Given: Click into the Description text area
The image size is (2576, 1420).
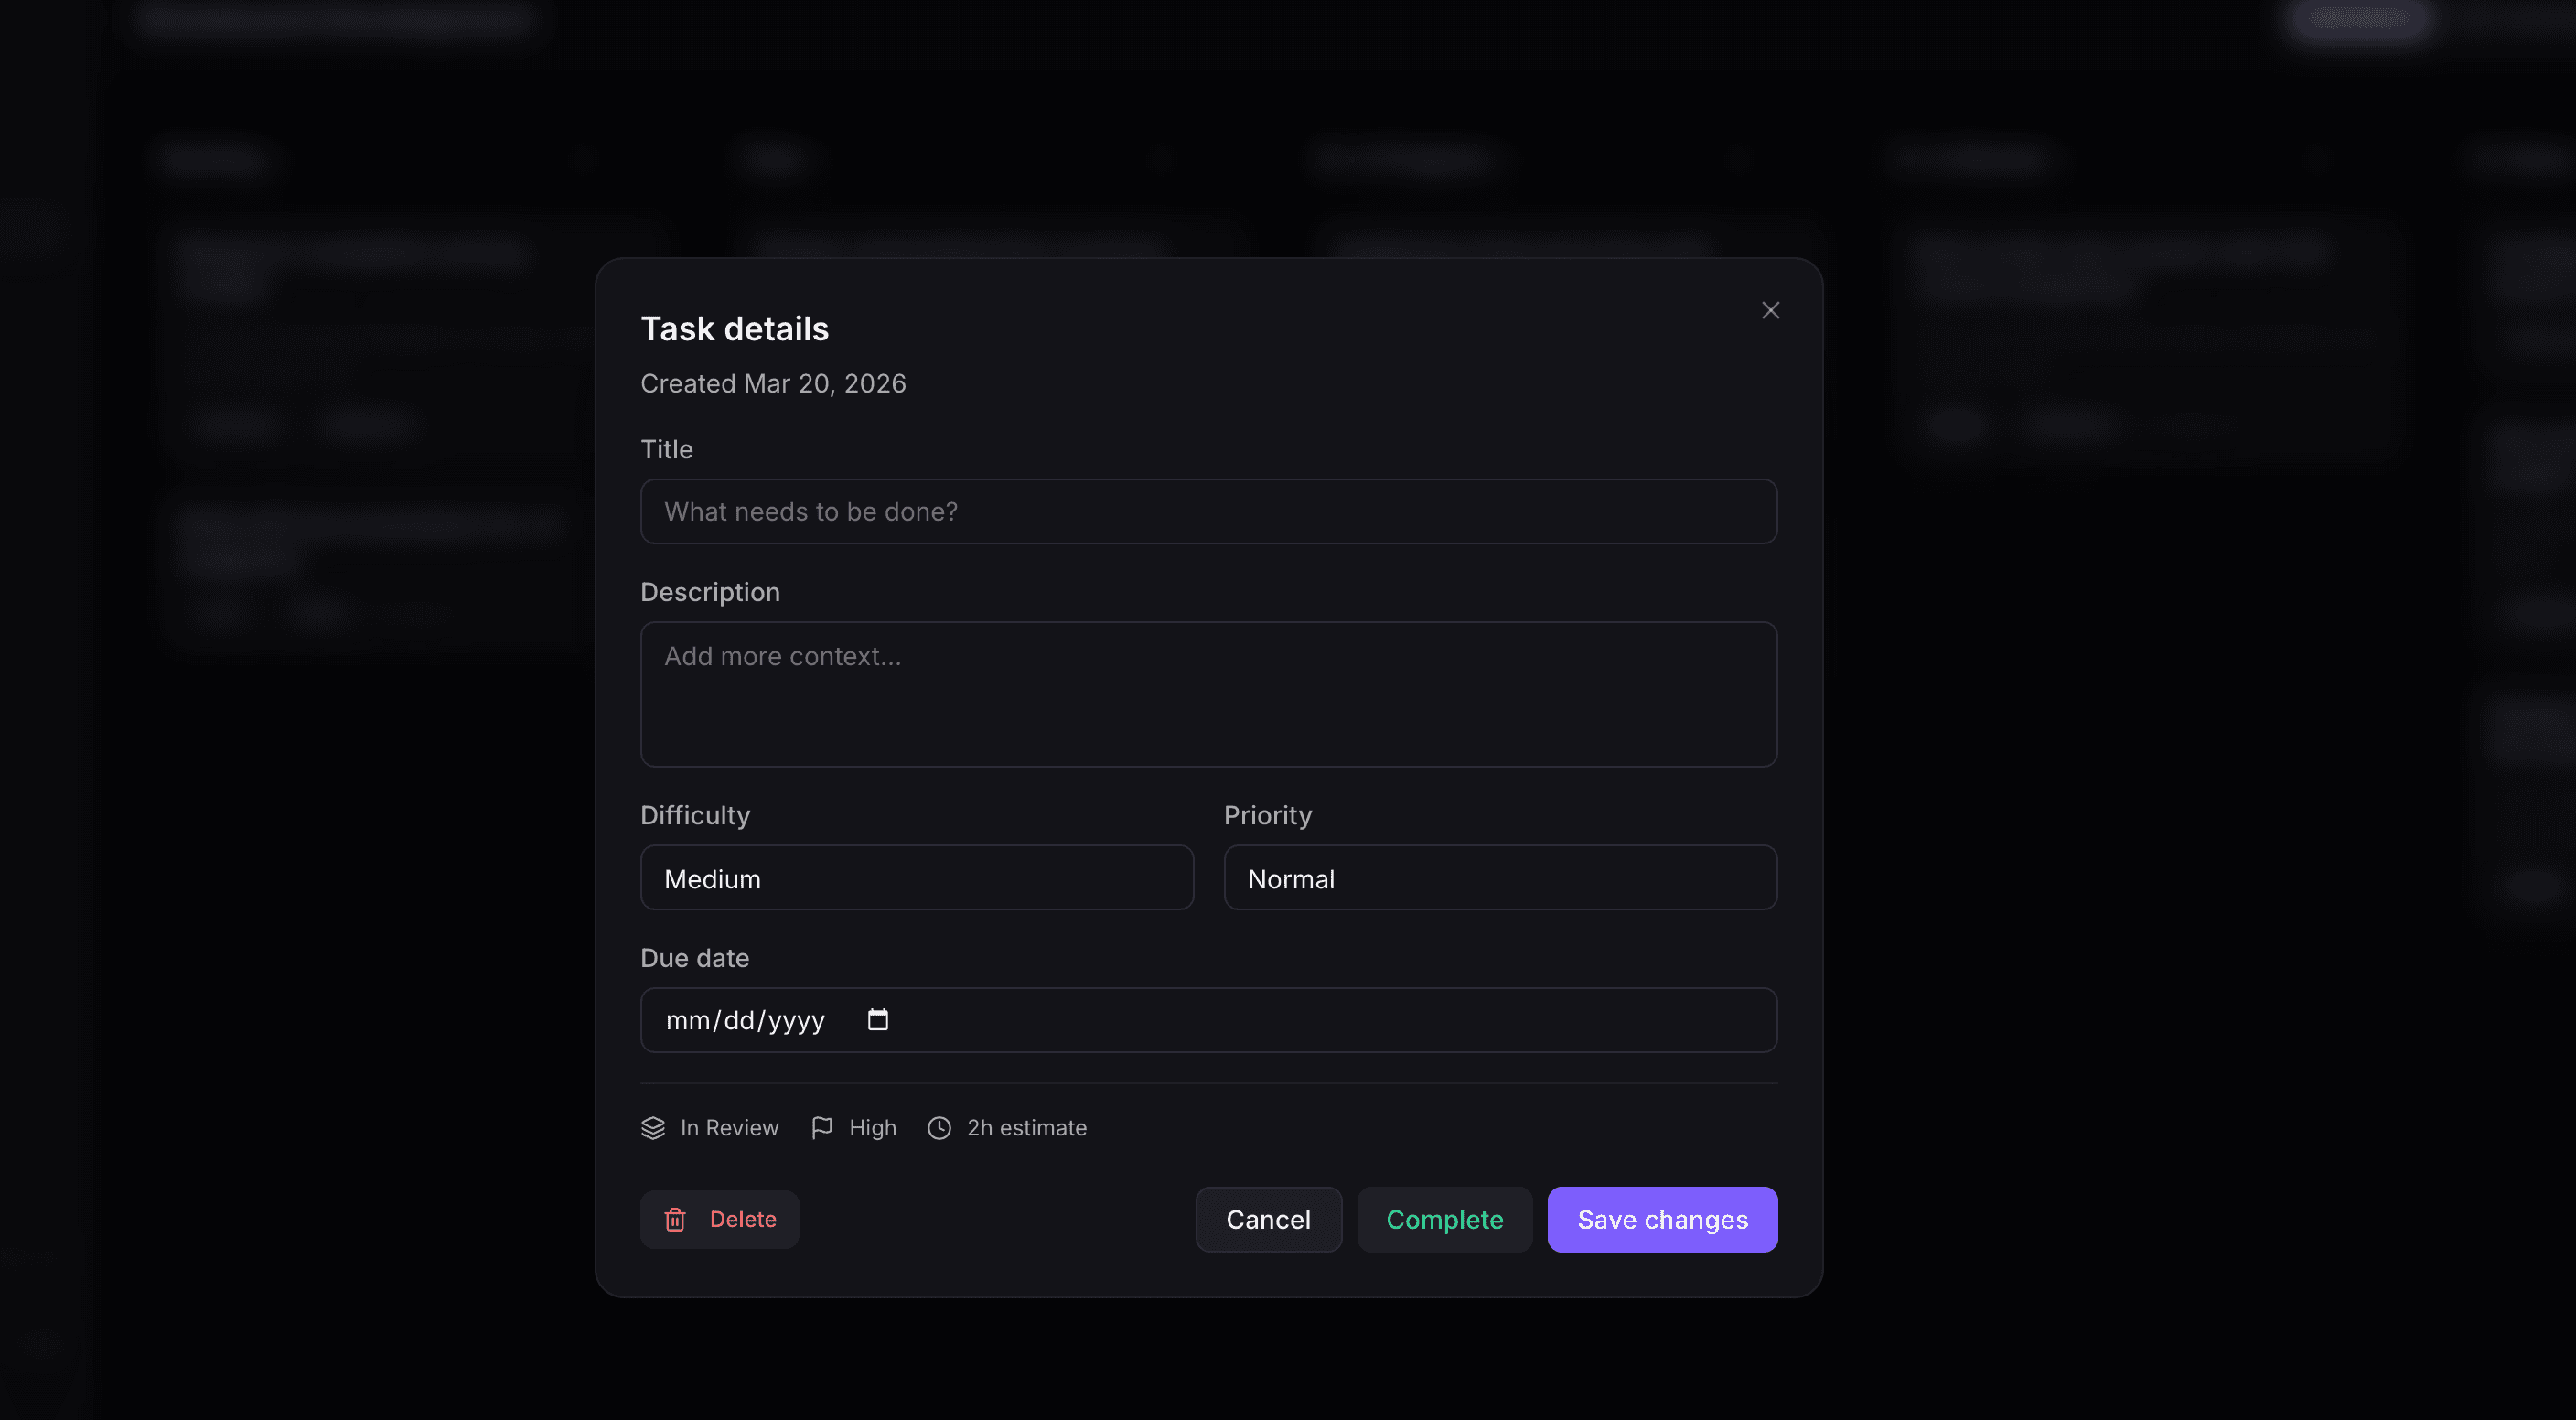Looking at the screenshot, I should [1208, 694].
